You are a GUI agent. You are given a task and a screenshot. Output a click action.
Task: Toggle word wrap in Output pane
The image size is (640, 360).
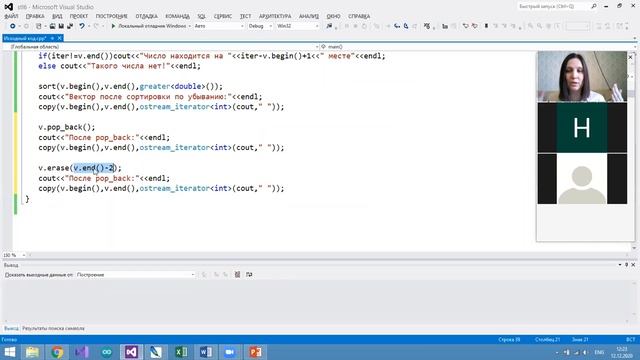tap(249, 275)
